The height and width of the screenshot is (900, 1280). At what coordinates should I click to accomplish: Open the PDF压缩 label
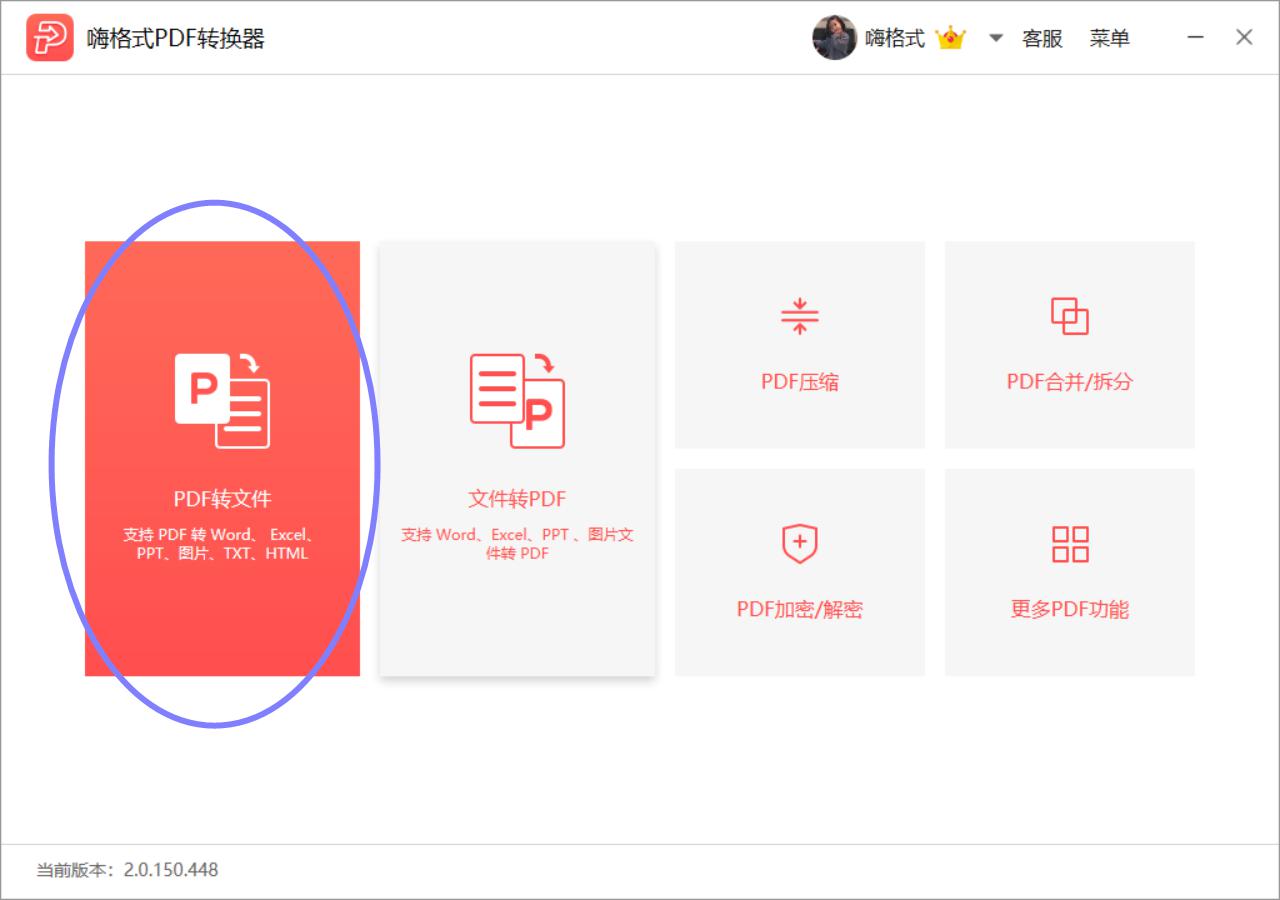(x=800, y=382)
